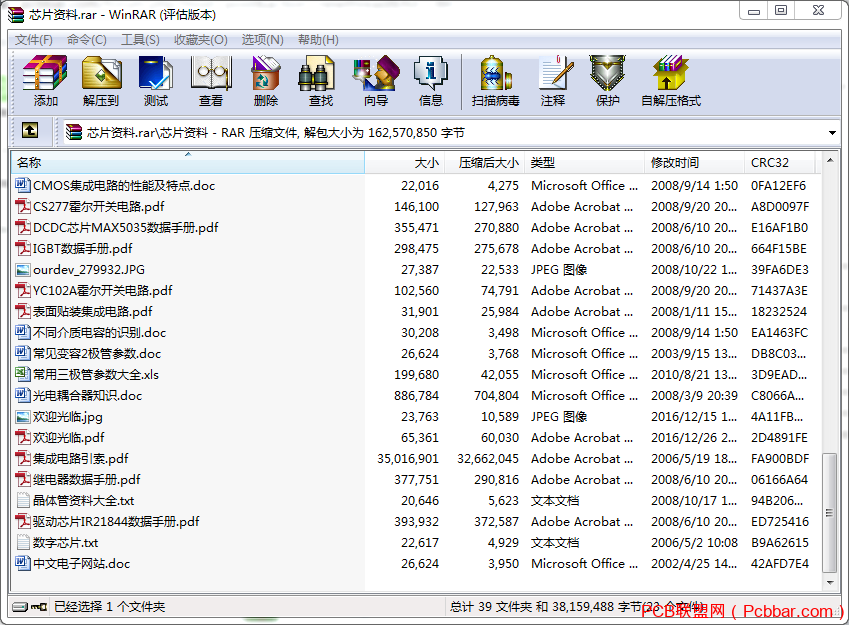849x625 pixels.
Task: Click the PDF icon of 集成电路引索.pdf
Action: point(23,458)
